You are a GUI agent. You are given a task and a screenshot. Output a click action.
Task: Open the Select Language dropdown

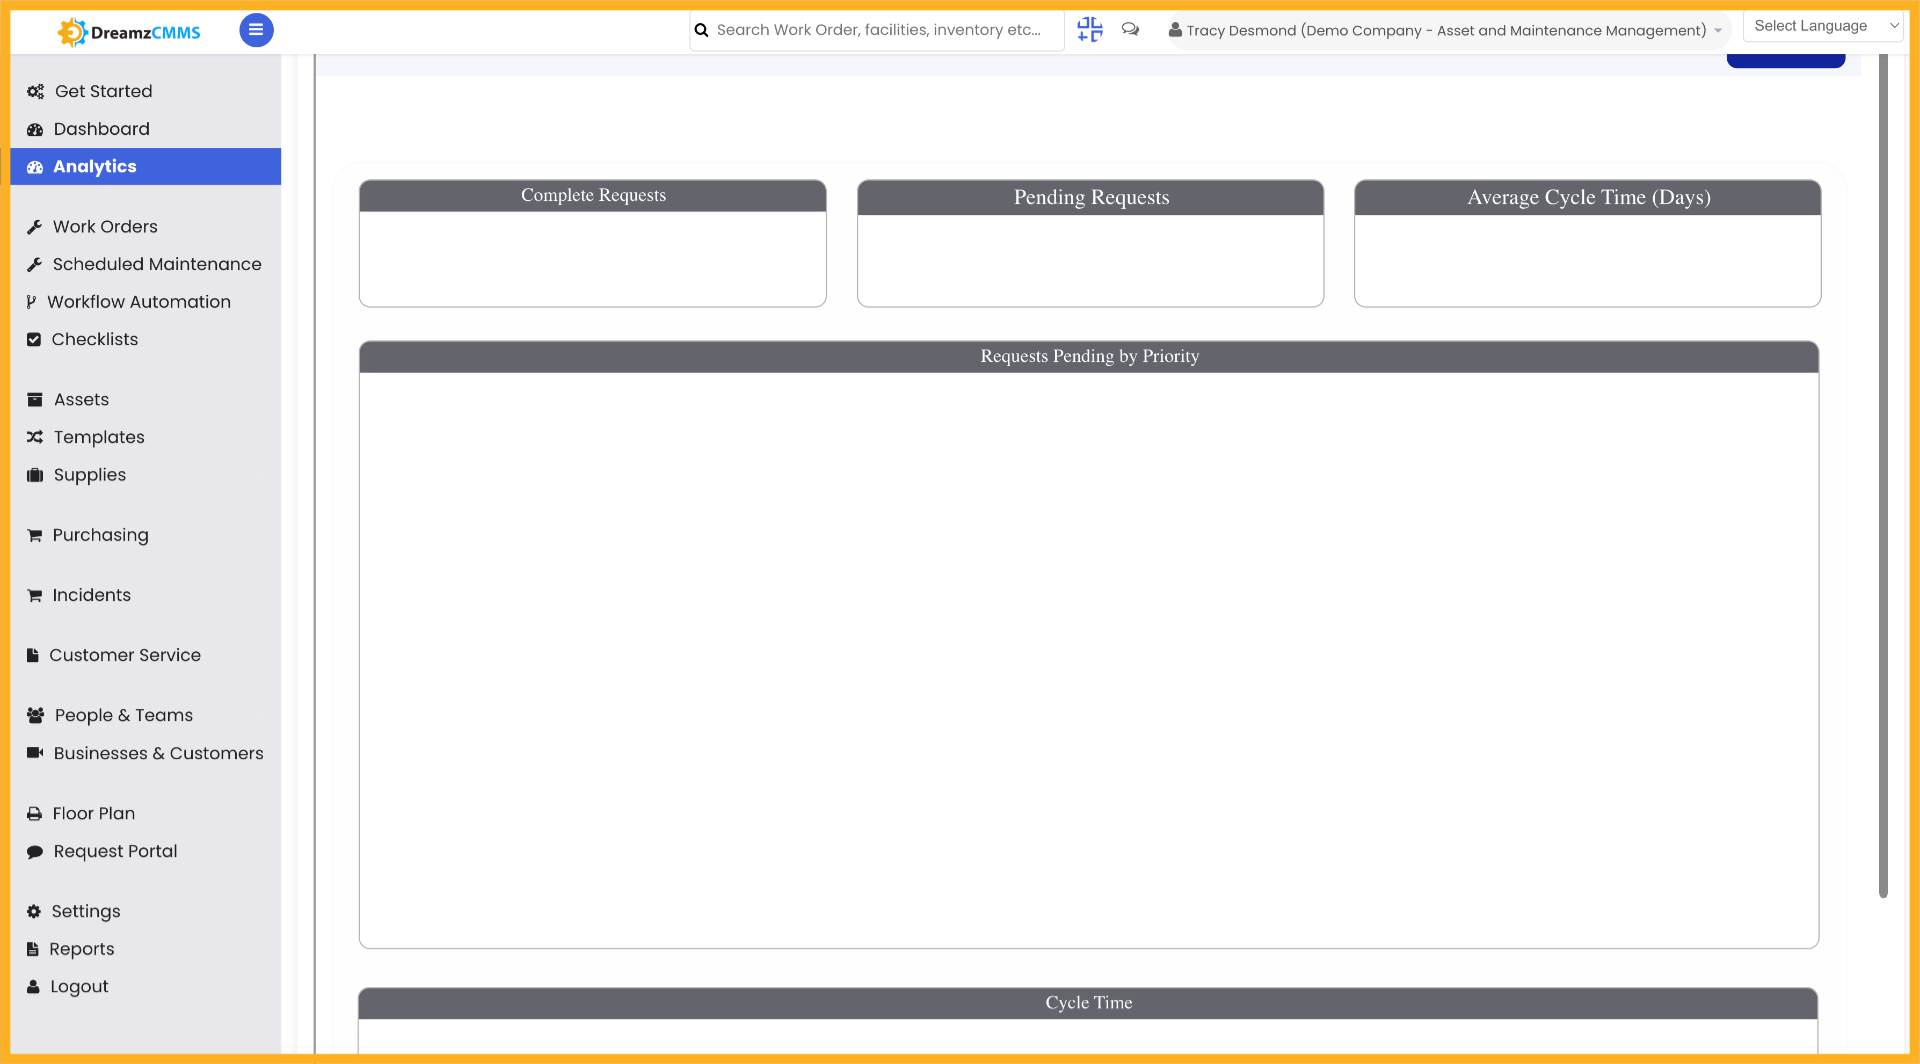[x=1822, y=25]
